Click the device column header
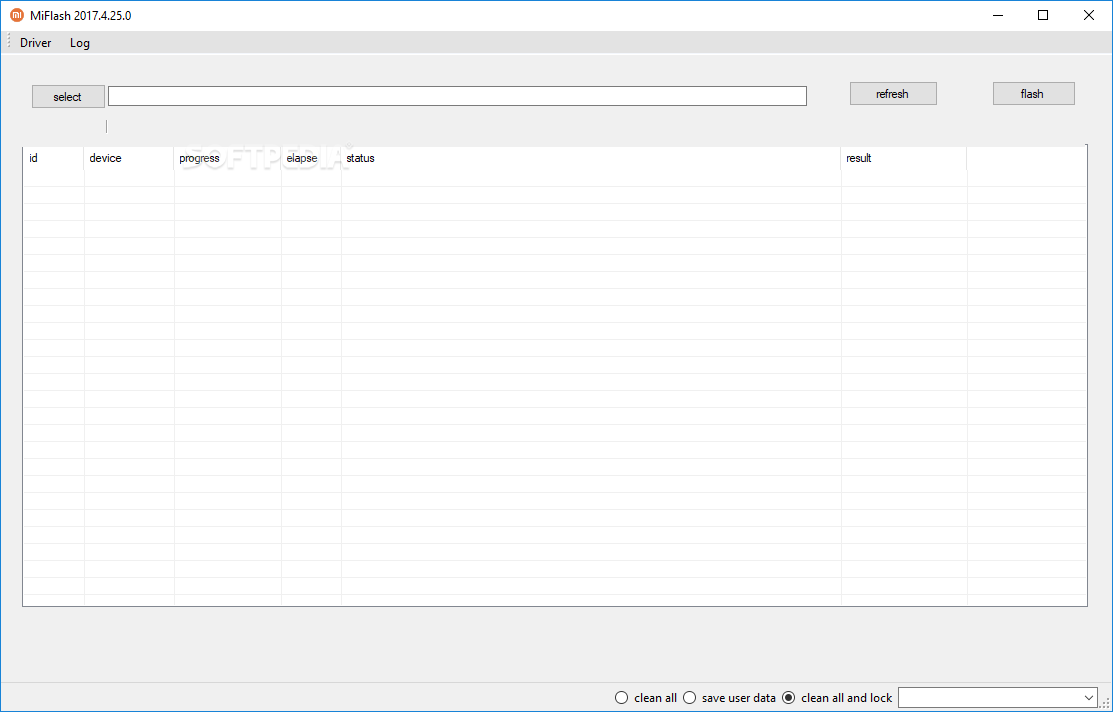1113x712 pixels. (129, 158)
